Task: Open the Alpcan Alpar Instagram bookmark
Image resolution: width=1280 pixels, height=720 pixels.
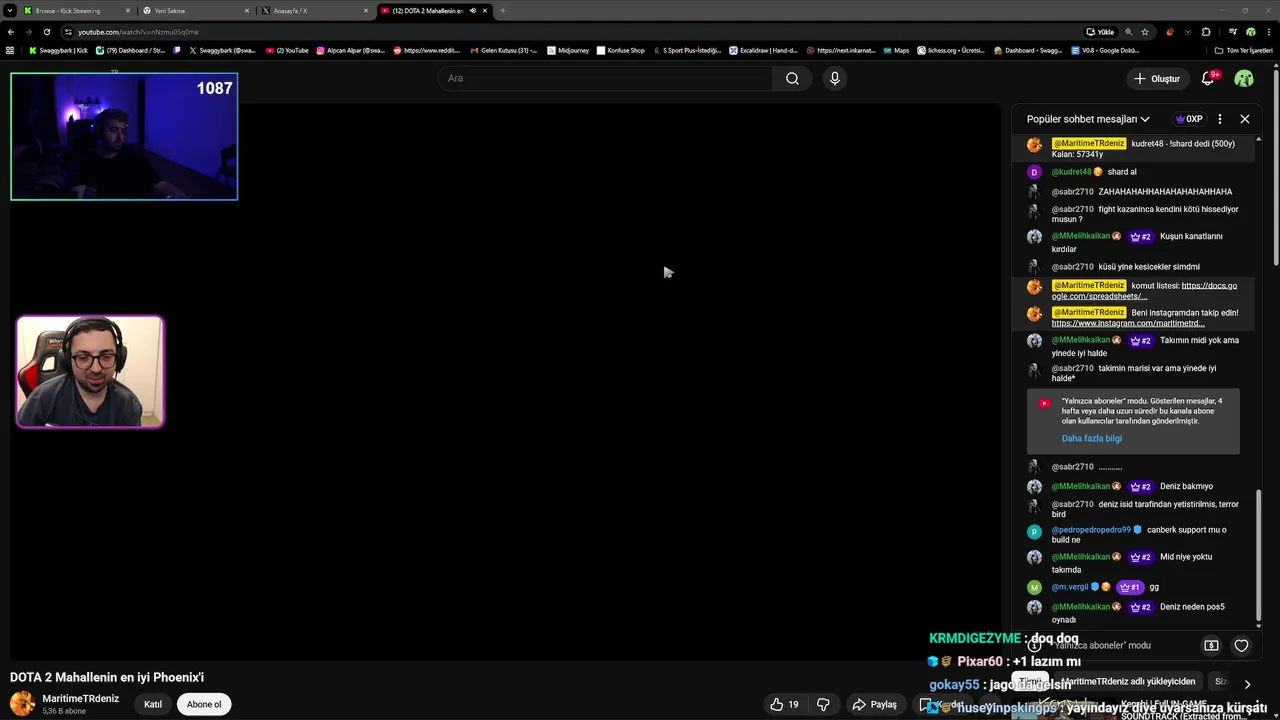Action: pos(350,50)
